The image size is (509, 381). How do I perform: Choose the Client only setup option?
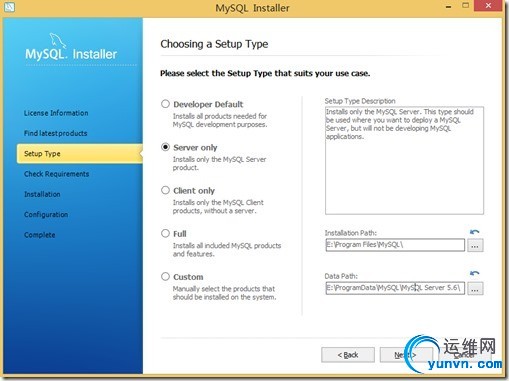coord(165,190)
